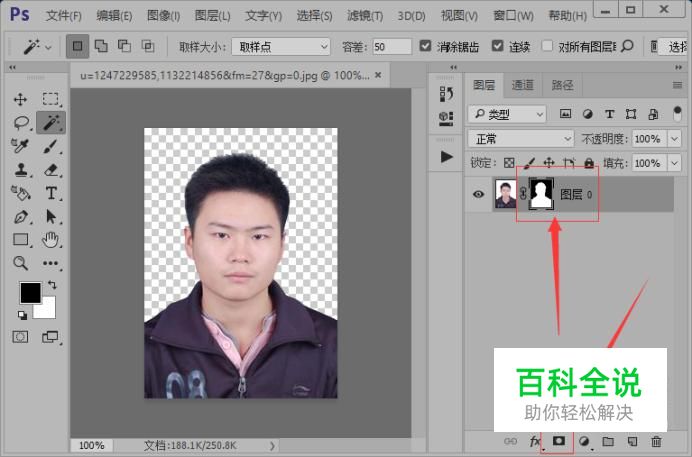Create a new layer group folder
692x457 pixels.
tap(608, 441)
